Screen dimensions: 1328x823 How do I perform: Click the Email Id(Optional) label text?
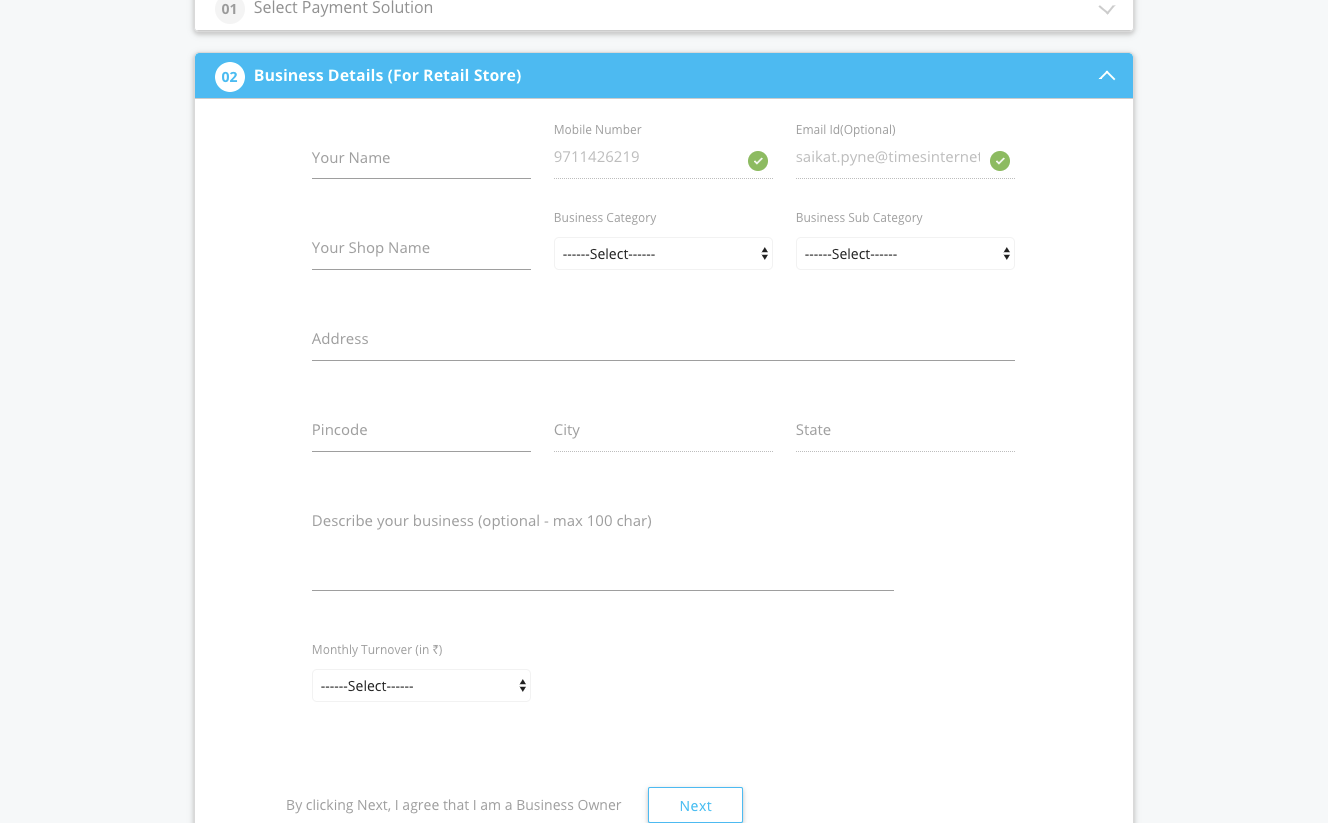(x=846, y=130)
